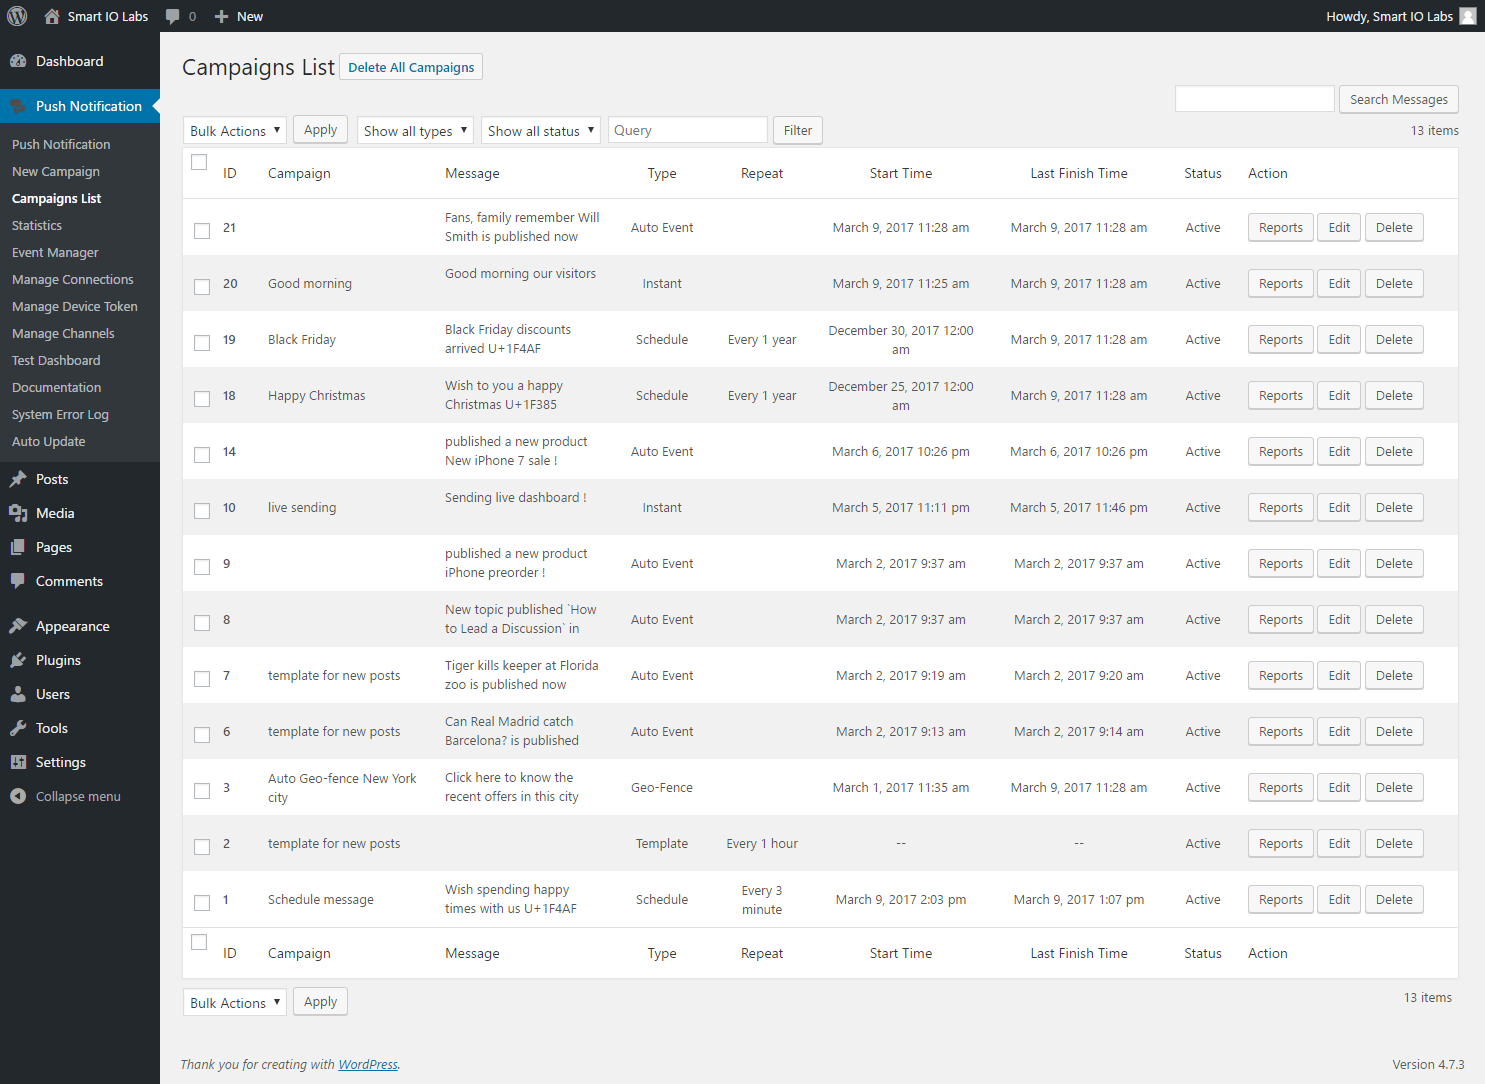Viewport: 1485px width, 1084px height.
Task: Open Manage Channels submenu item
Action: (63, 334)
